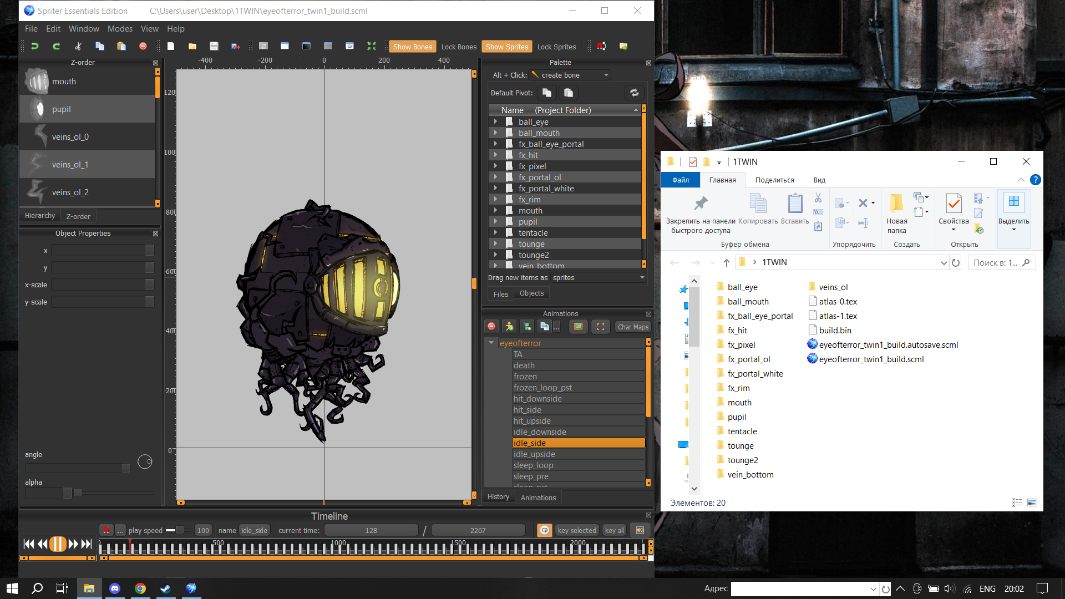Toggle the Show Sprites button
Viewport: 1065px width, 599px height.
pyautogui.click(x=507, y=47)
